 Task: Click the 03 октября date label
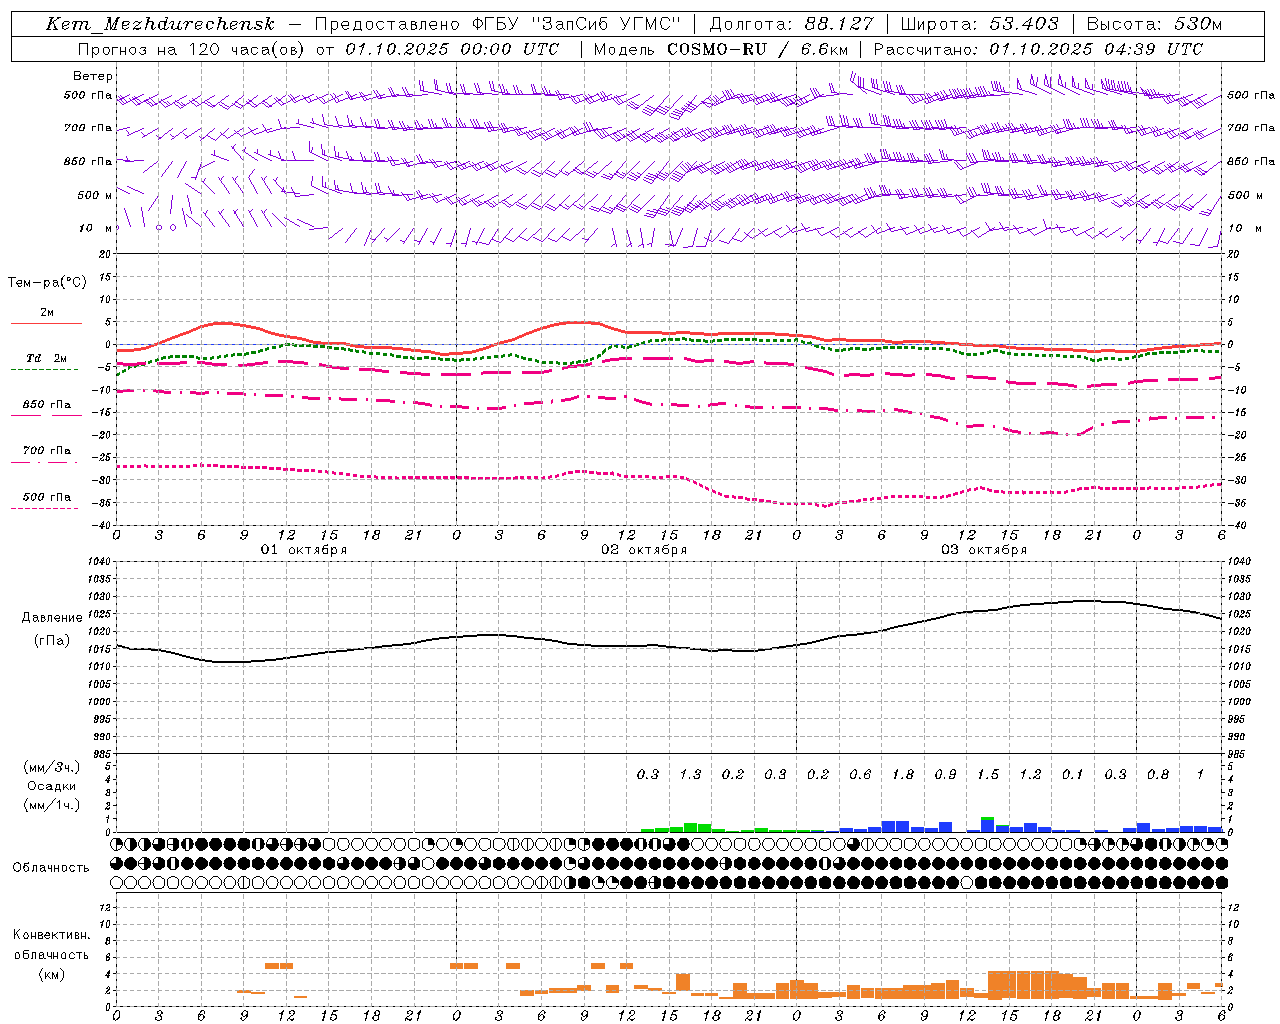[984, 550]
